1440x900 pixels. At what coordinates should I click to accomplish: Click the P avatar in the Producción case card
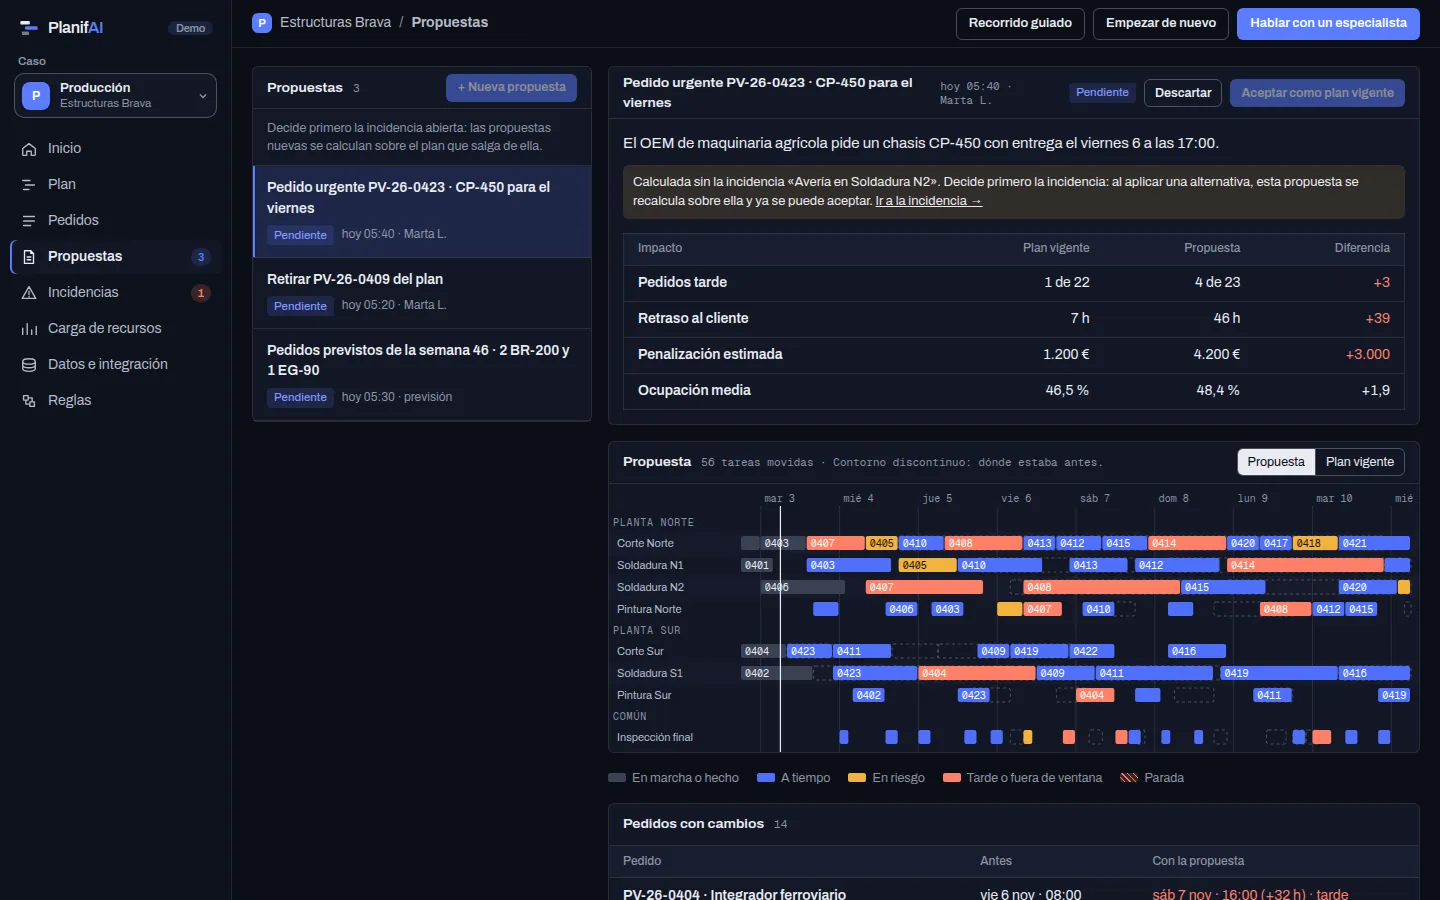[x=36, y=96]
